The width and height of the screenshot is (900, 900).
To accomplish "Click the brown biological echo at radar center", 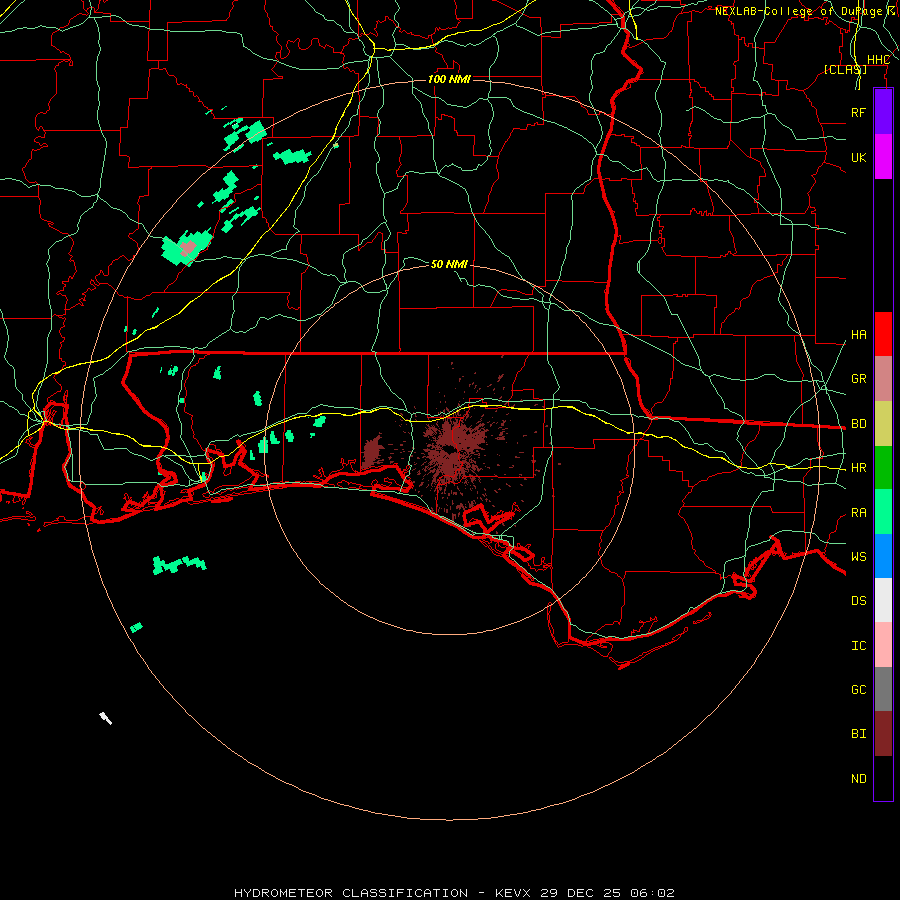I will (x=453, y=449).
